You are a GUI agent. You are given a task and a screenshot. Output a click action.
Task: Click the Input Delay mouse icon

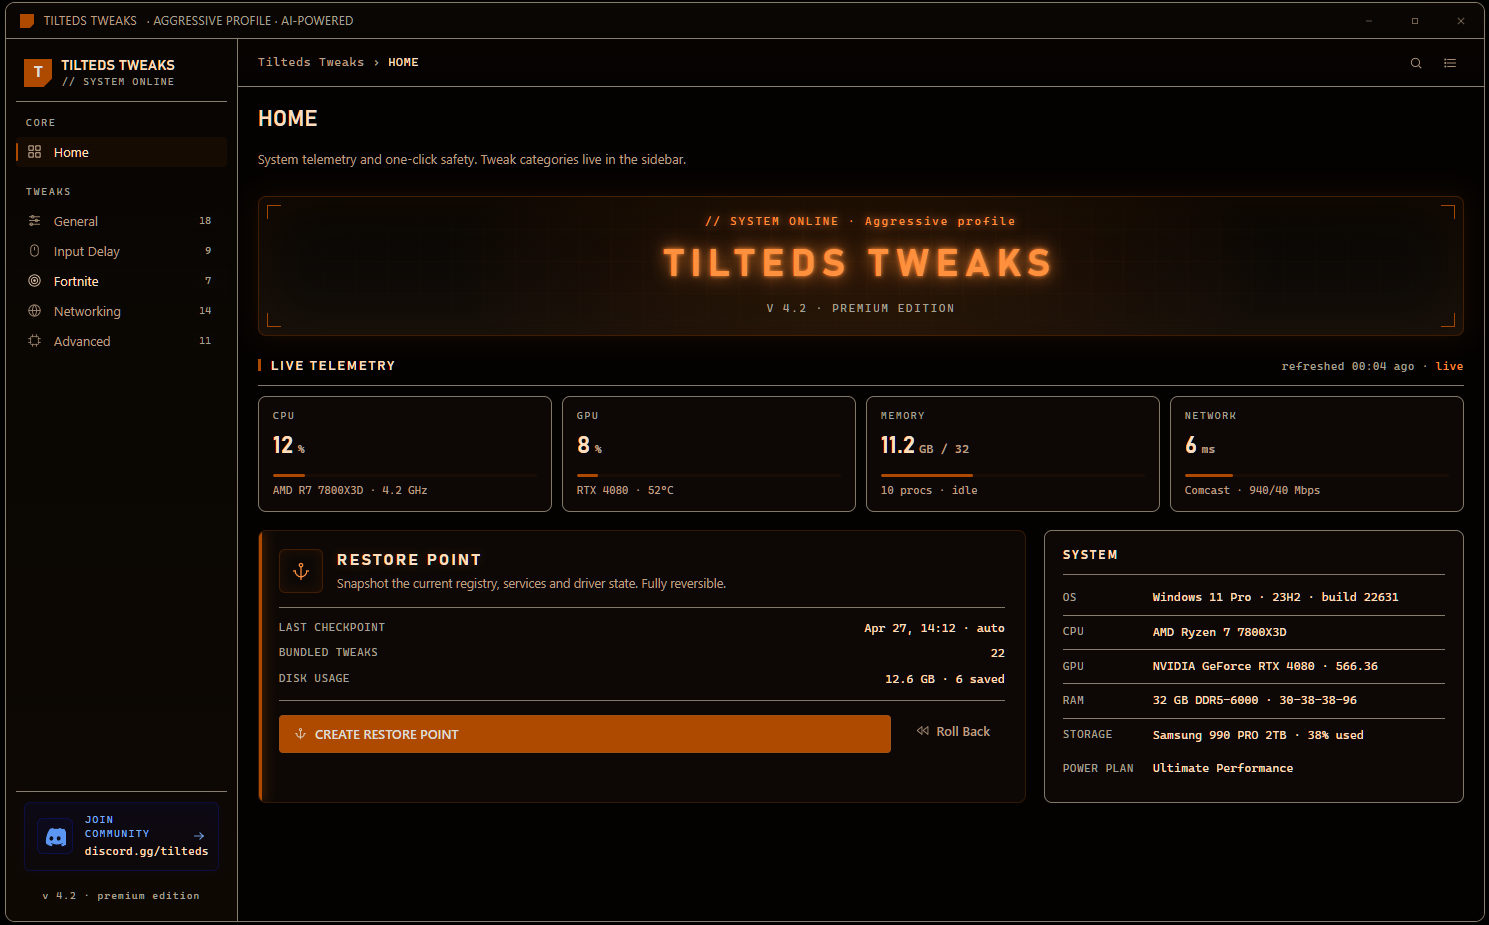(34, 251)
